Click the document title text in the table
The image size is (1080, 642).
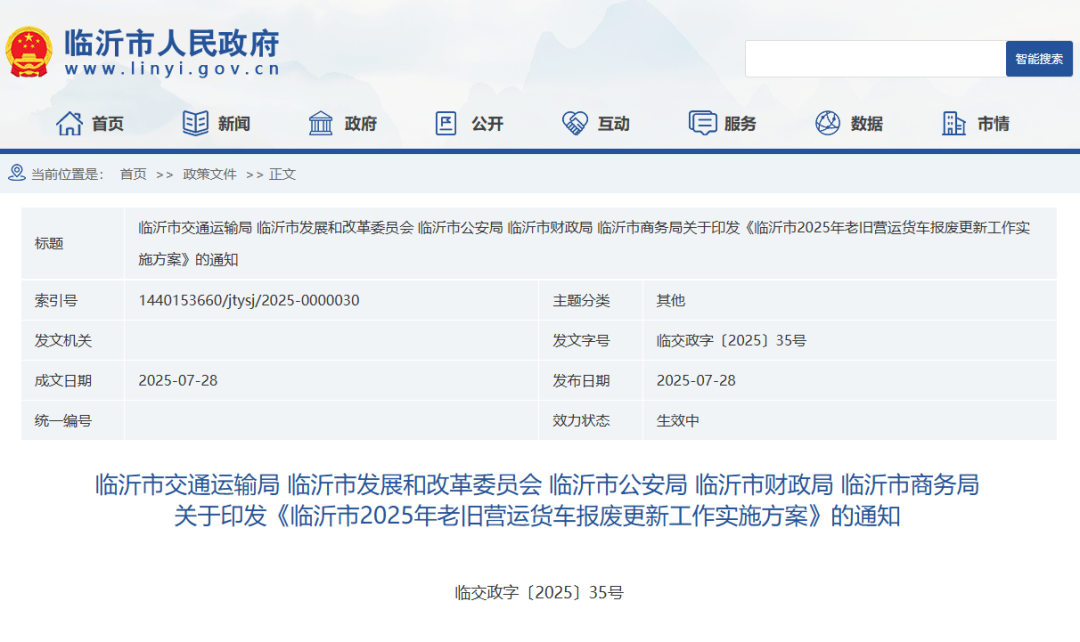point(584,243)
